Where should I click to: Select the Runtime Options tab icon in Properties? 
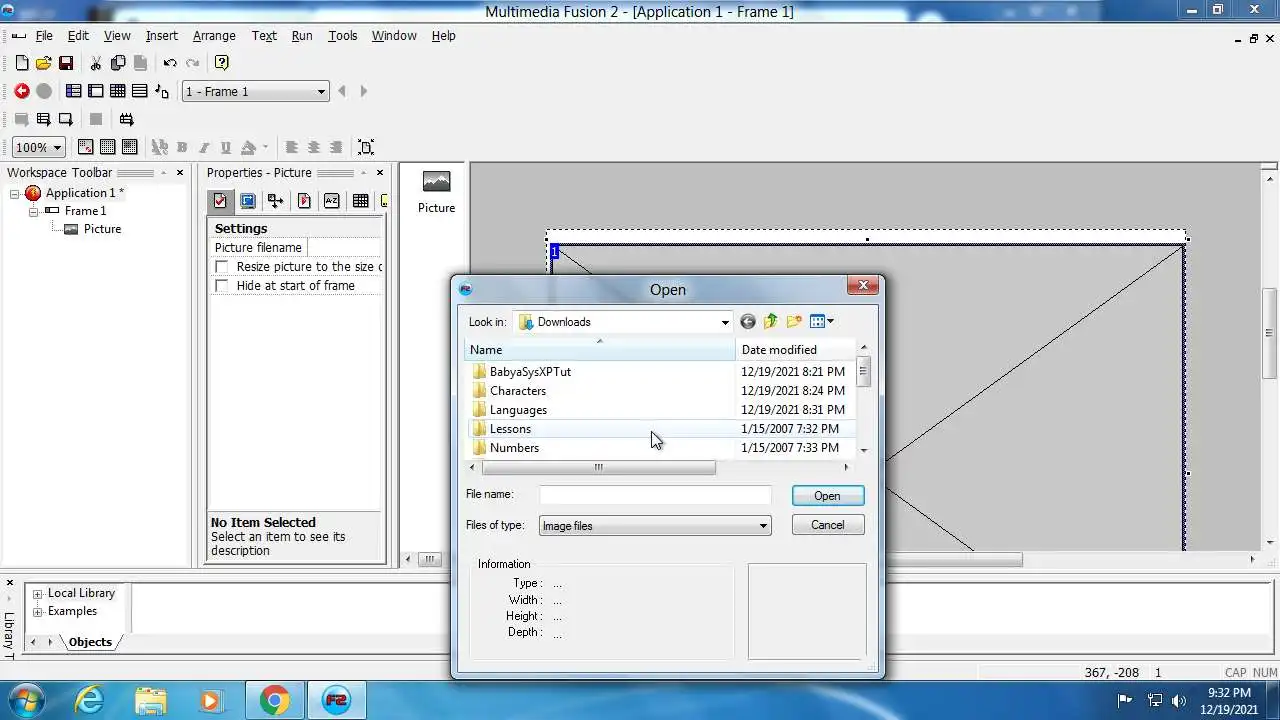304,201
